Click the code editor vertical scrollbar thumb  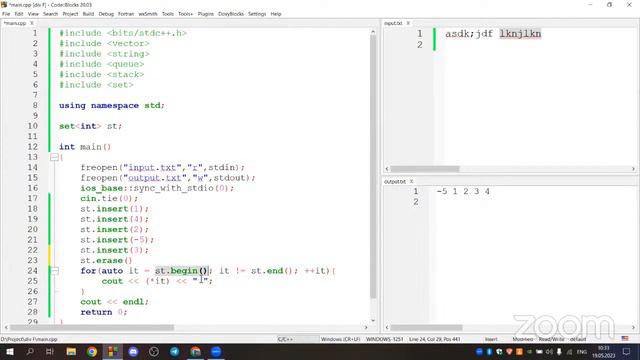[373, 167]
